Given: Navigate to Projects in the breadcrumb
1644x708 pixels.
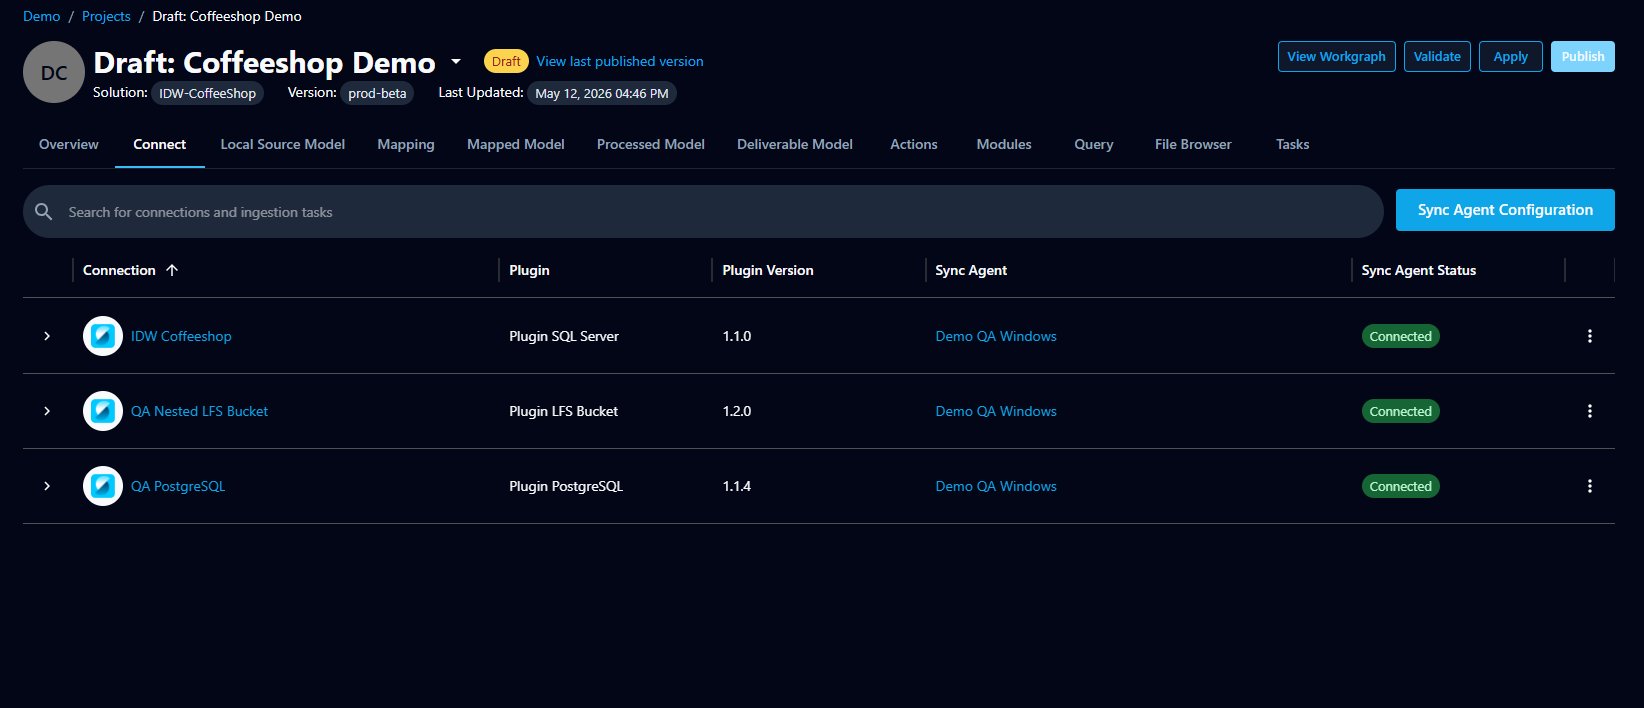Looking at the screenshot, I should [x=106, y=16].
